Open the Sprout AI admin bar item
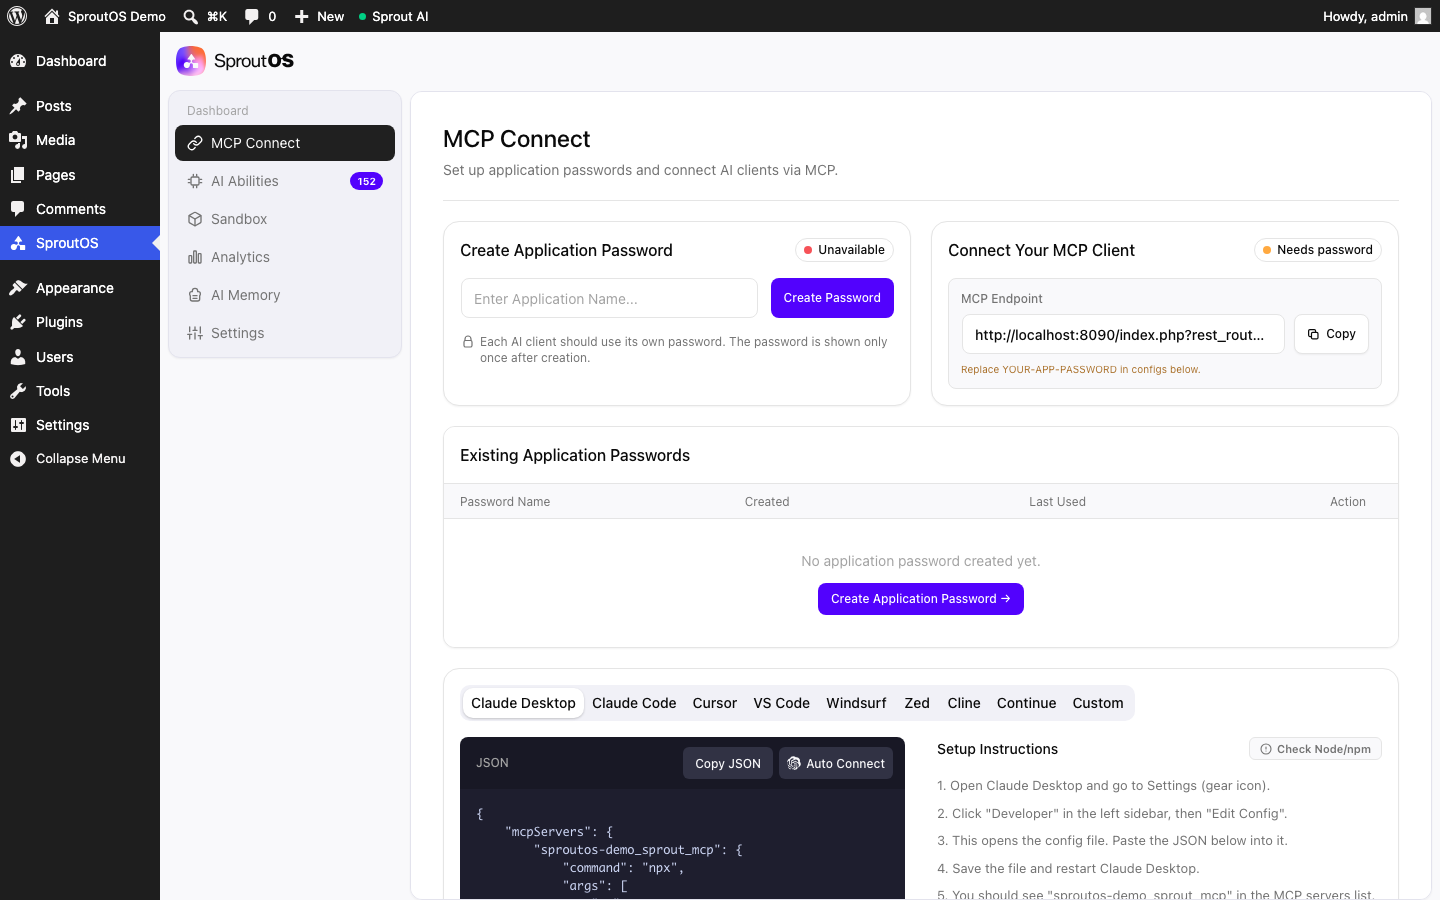 [x=393, y=16]
